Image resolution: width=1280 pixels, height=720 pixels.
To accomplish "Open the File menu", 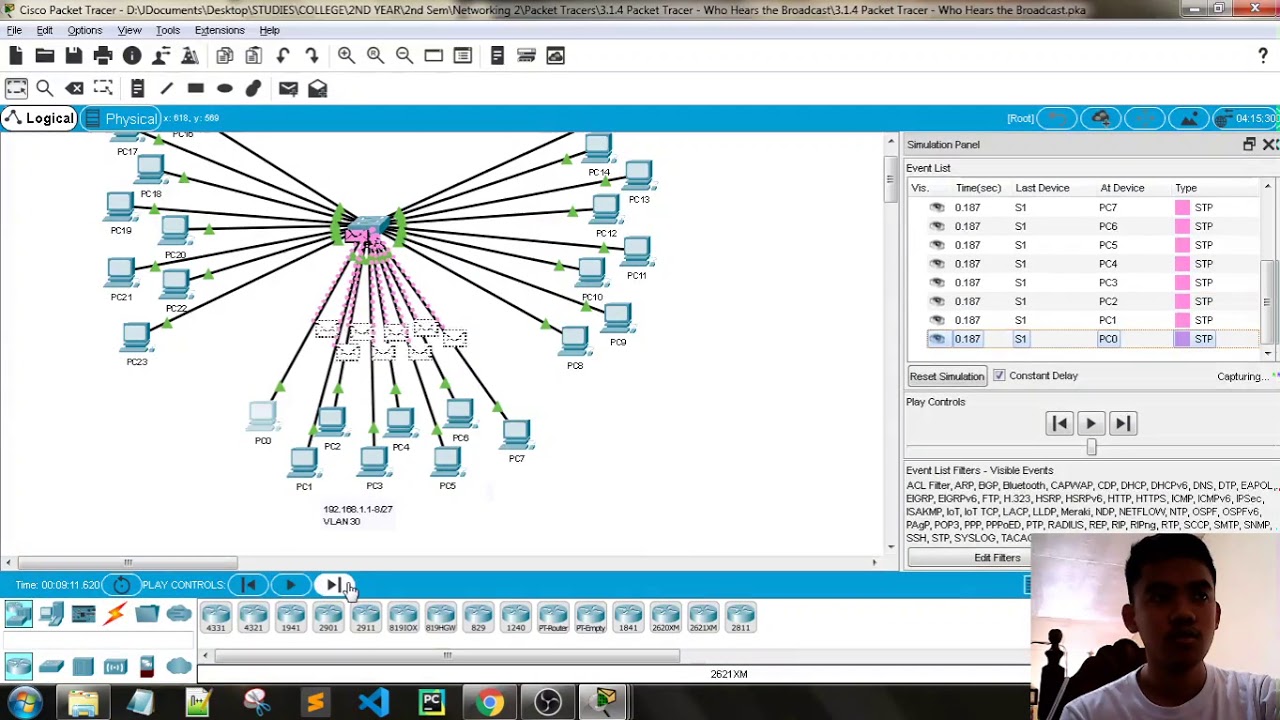I will pyautogui.click(x=14, y=30).
